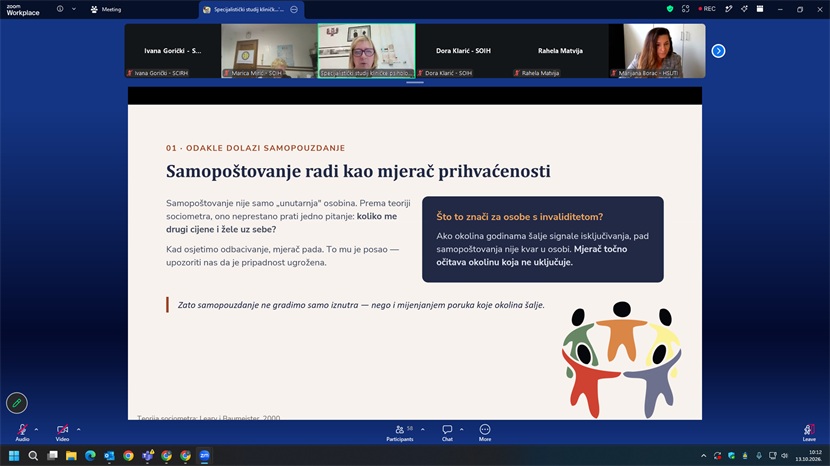Viewport: 830px width, 466px height.
Task: Select Rahela Matvija participant tile
Action: 560,51
